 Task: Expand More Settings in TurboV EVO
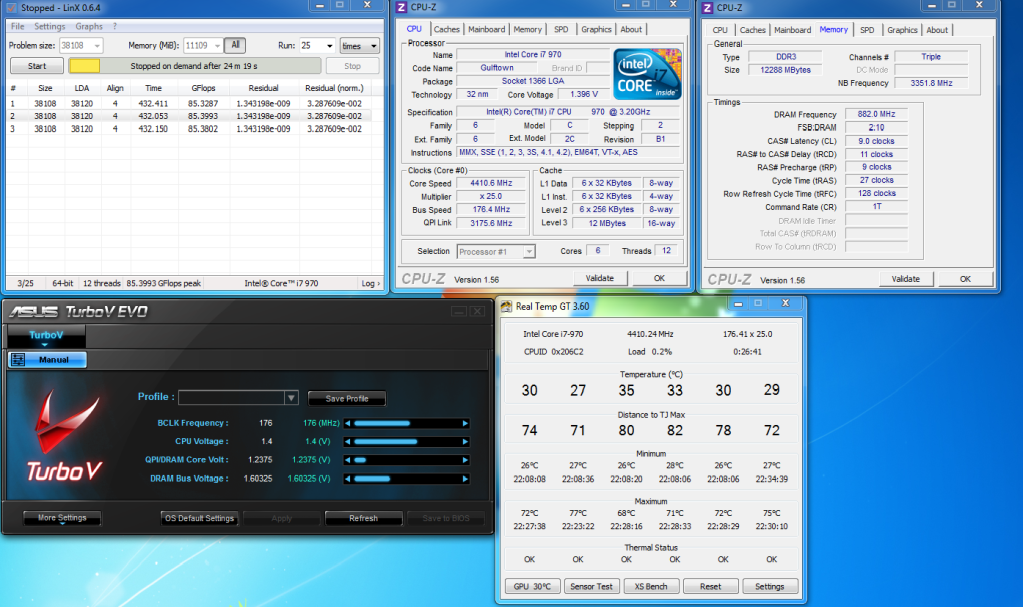click(62, 518)
